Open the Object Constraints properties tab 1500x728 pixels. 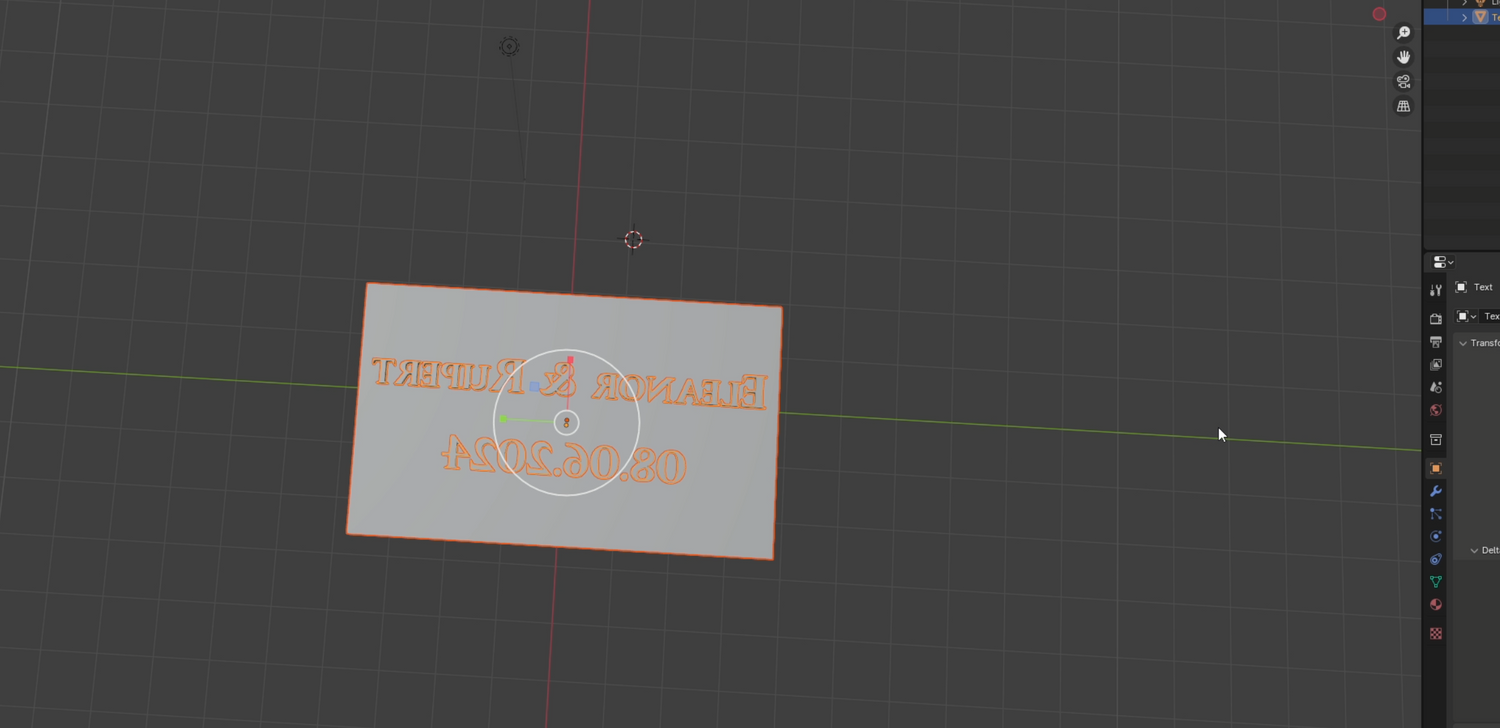1436,559
